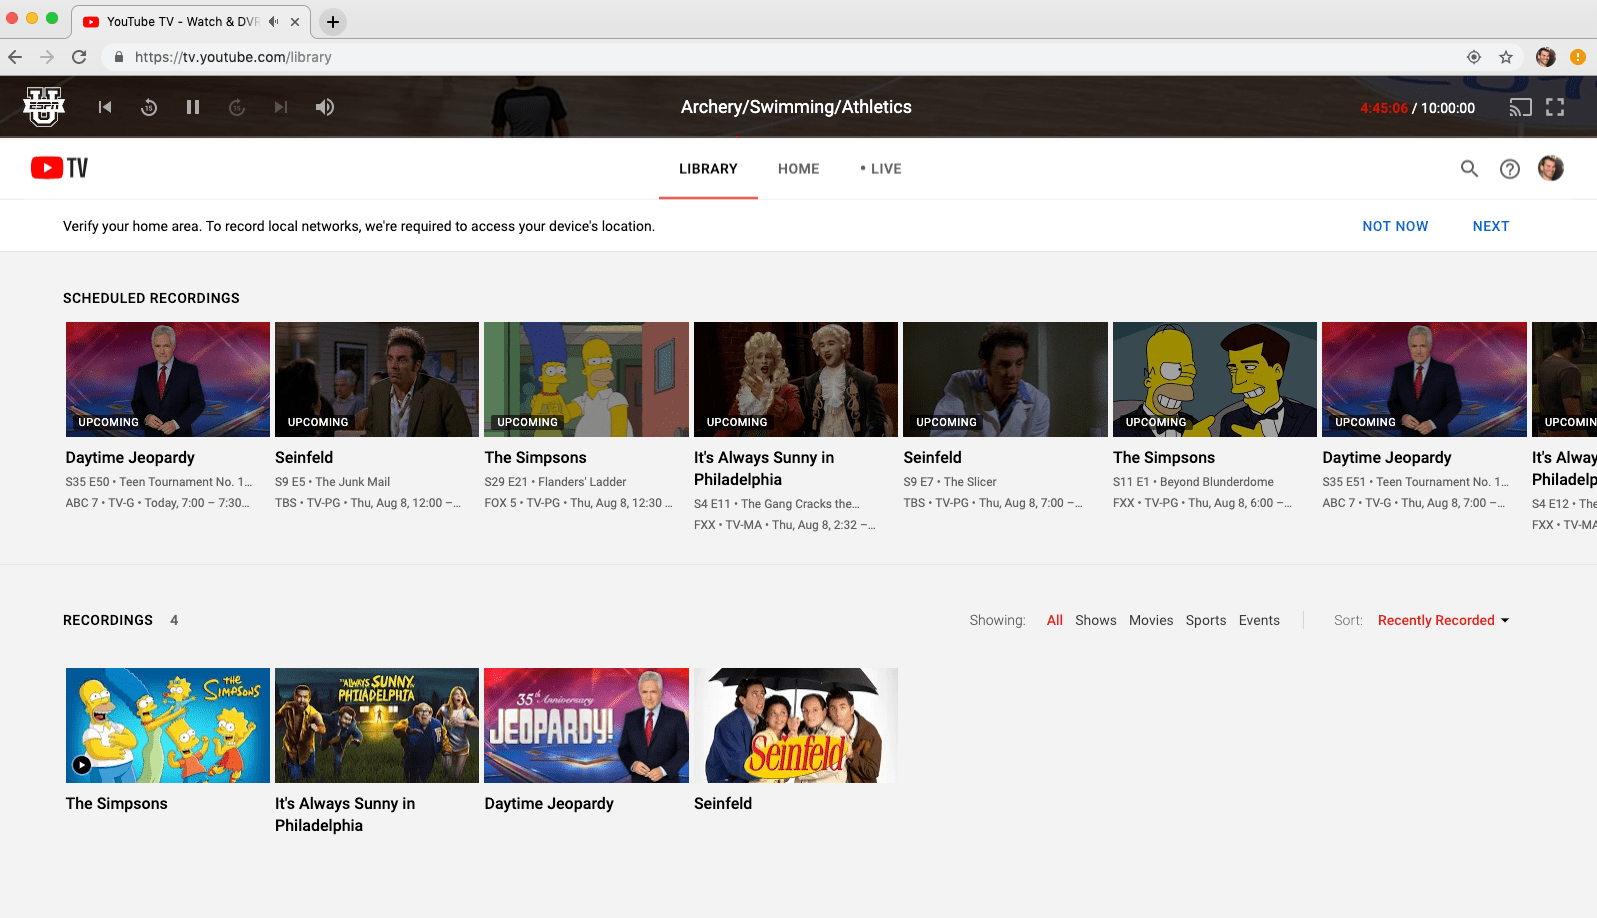The image size is (1597, 918).
Task: Open the recorded Daytime Jeopardy thumbnail
Action: point(586,725)
